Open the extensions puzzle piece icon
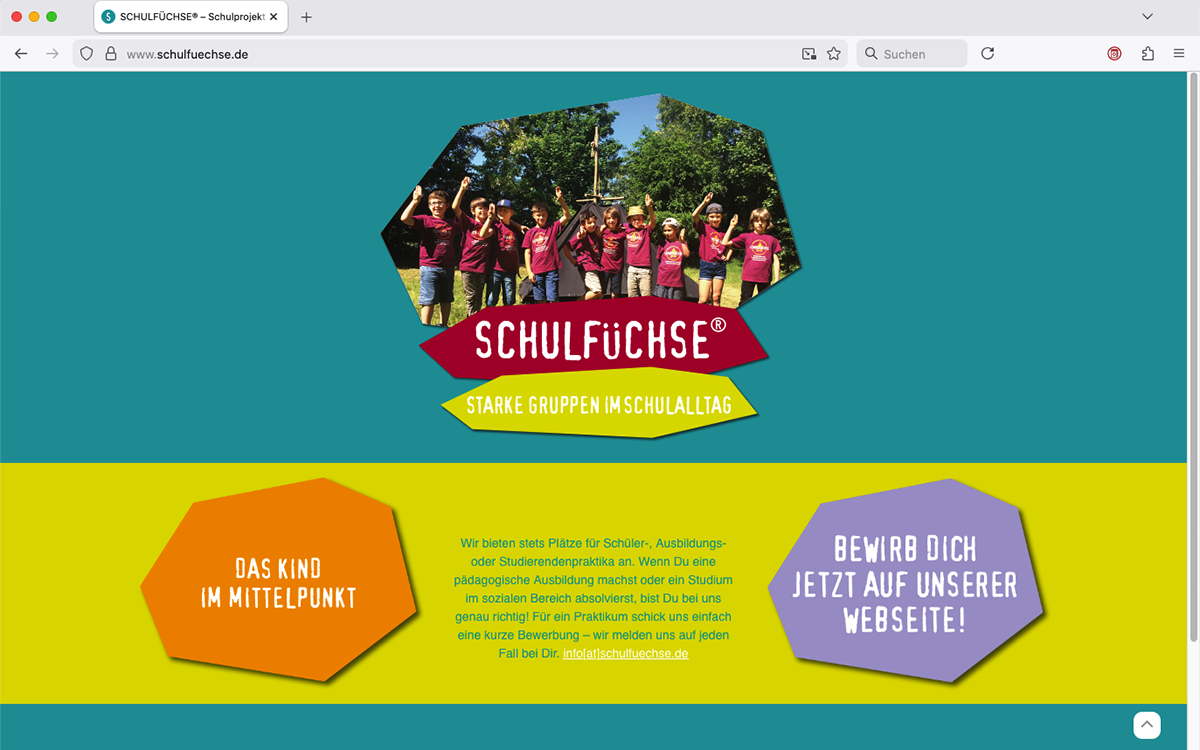The height and width of the screenshot is (750, 1200). click(x=1148, y=54)
